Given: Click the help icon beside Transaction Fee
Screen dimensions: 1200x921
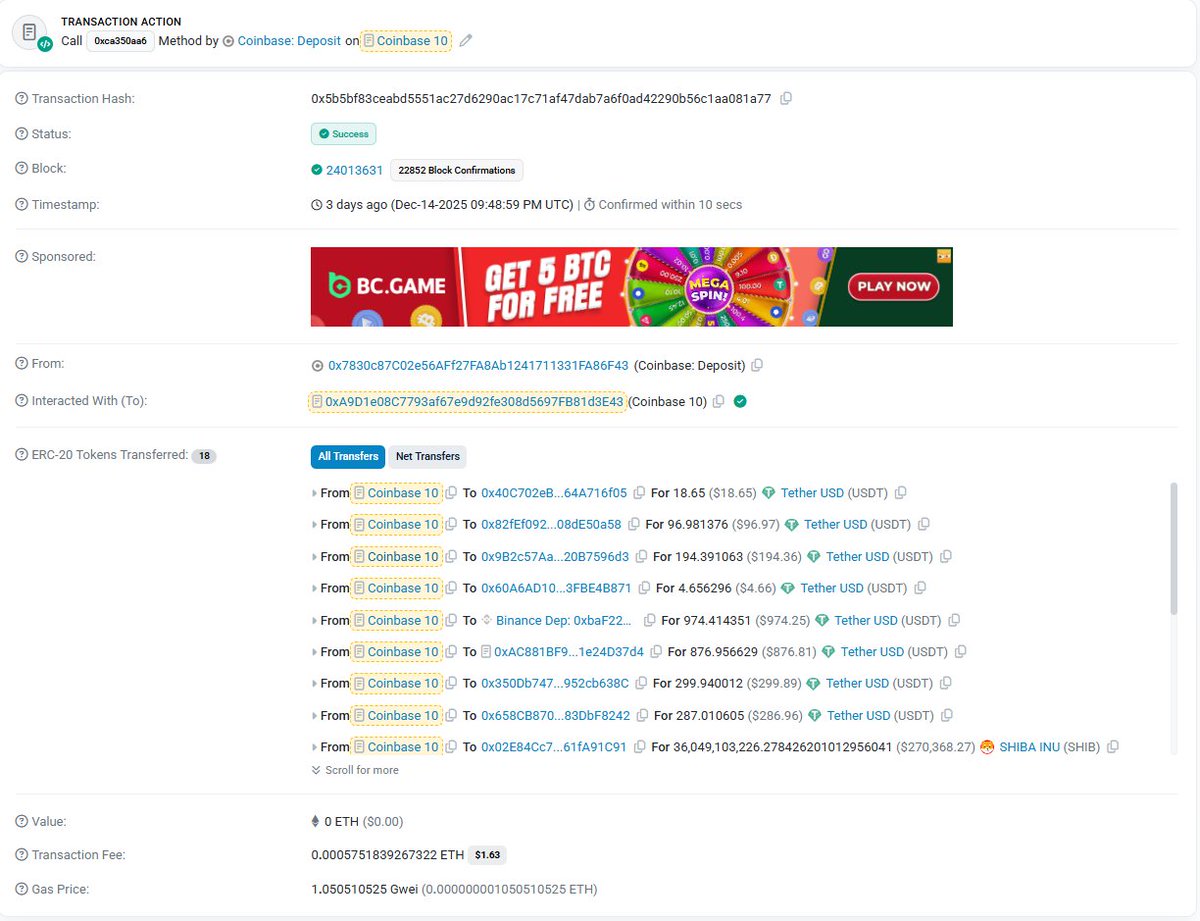Looking at the screenshot, I should coord(22,855).
